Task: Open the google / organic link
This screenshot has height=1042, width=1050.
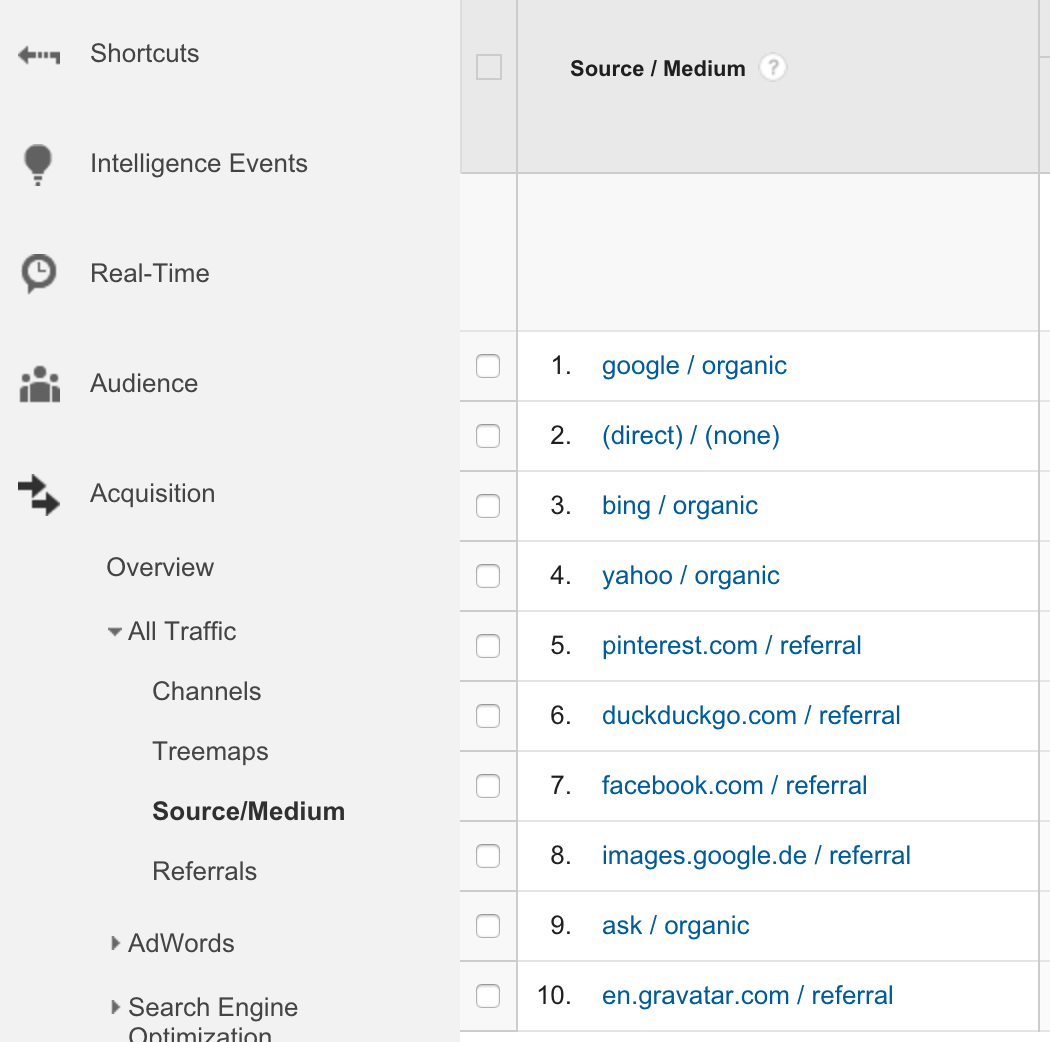Action: (694, 366)
